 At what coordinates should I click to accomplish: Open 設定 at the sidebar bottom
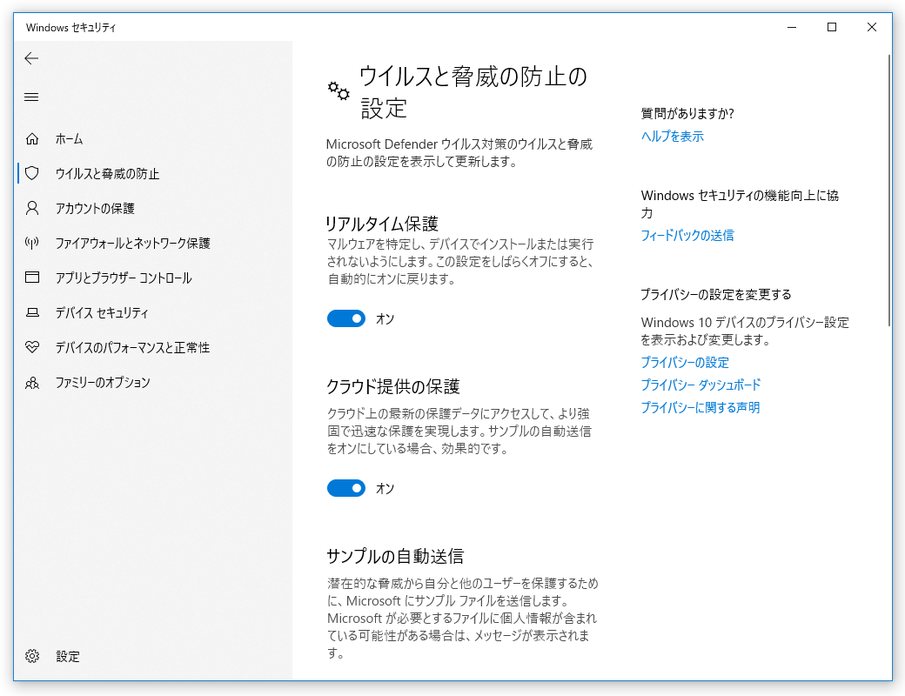68,656
